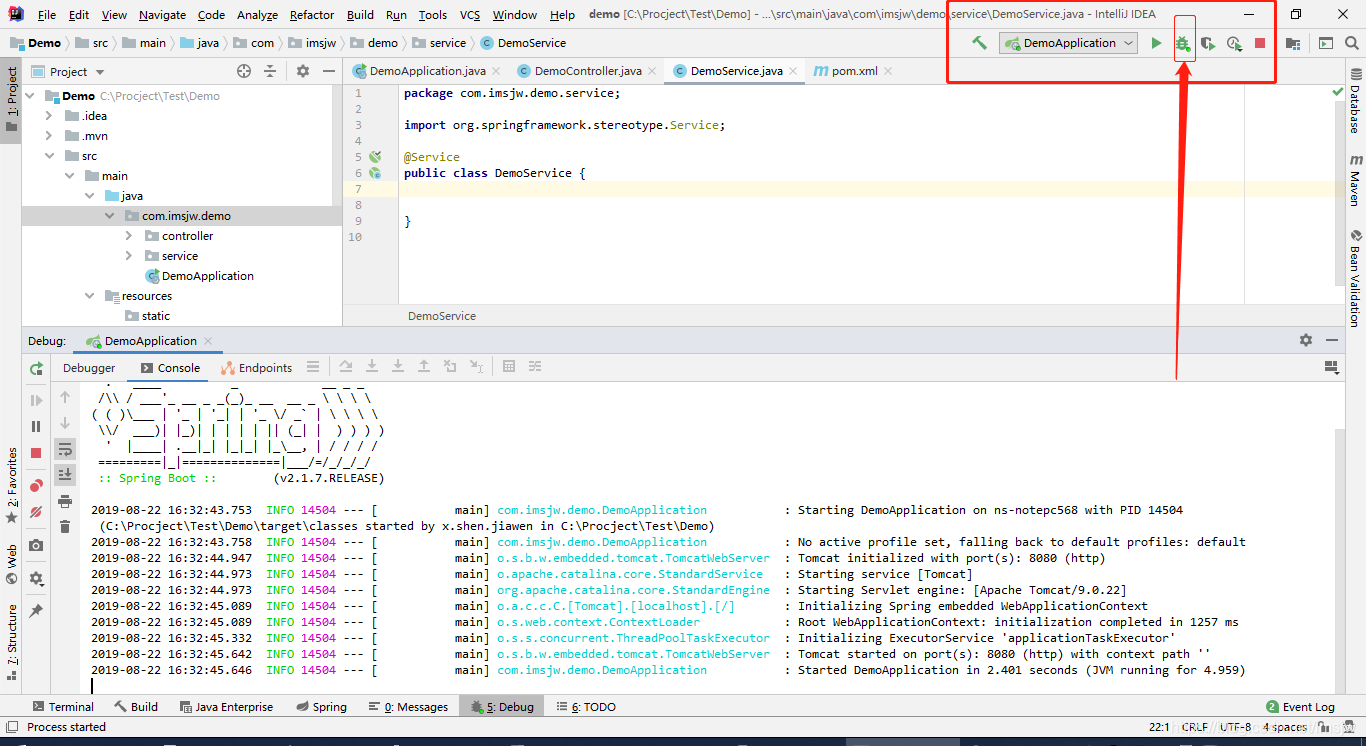The height and width of the screenshot is (746, 1366).
Task: Stop the session in the Debug sidebar
Action: (36, 453)
